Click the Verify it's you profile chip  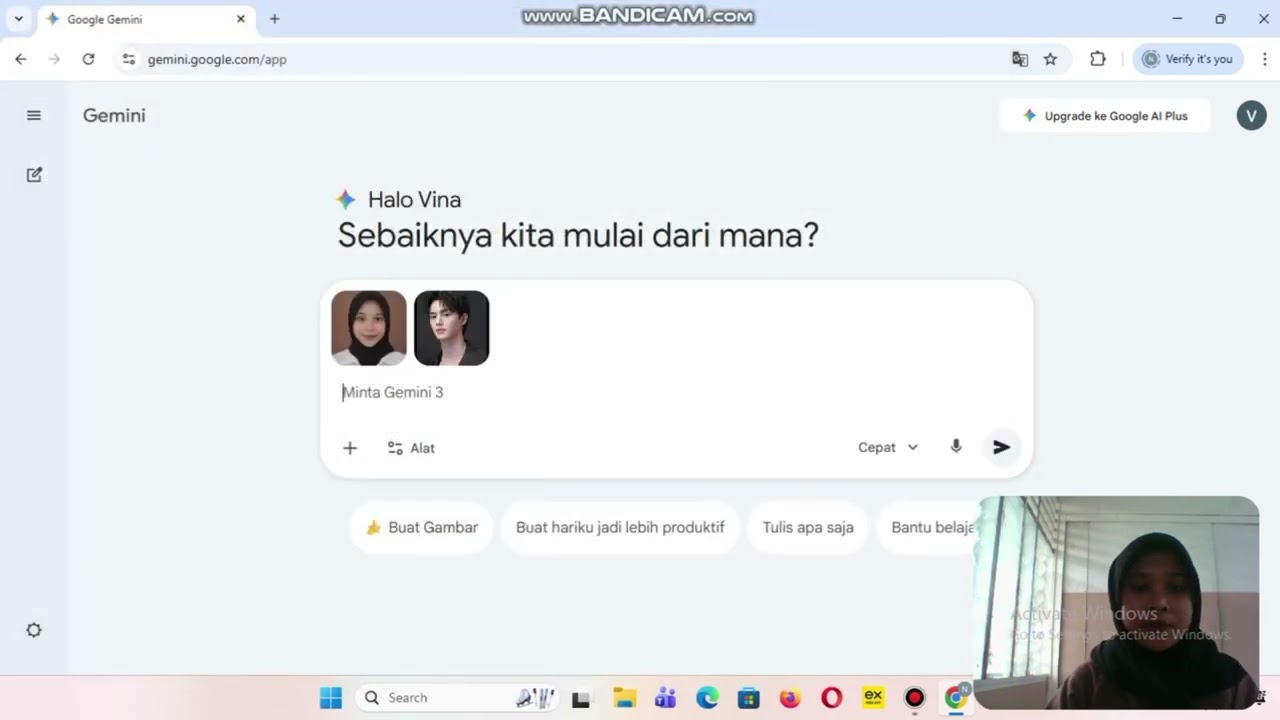pyautogui.click(x=1188, y=59)
